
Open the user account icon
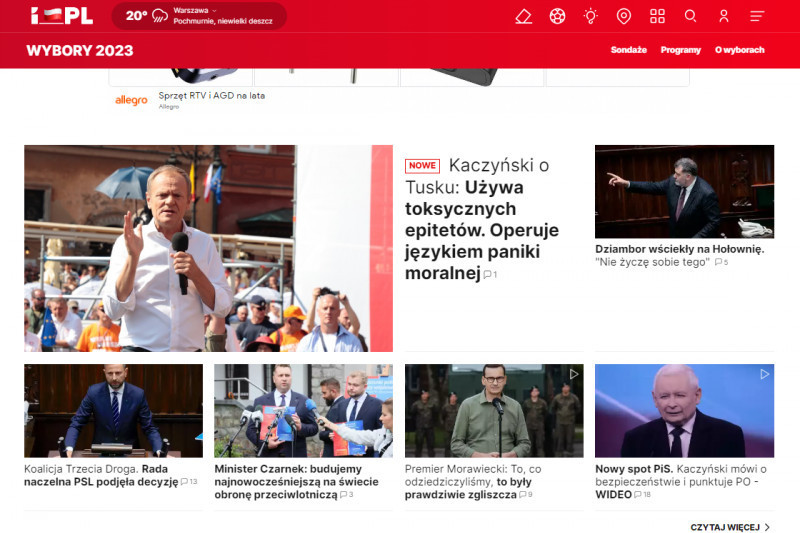coord(723,16)
